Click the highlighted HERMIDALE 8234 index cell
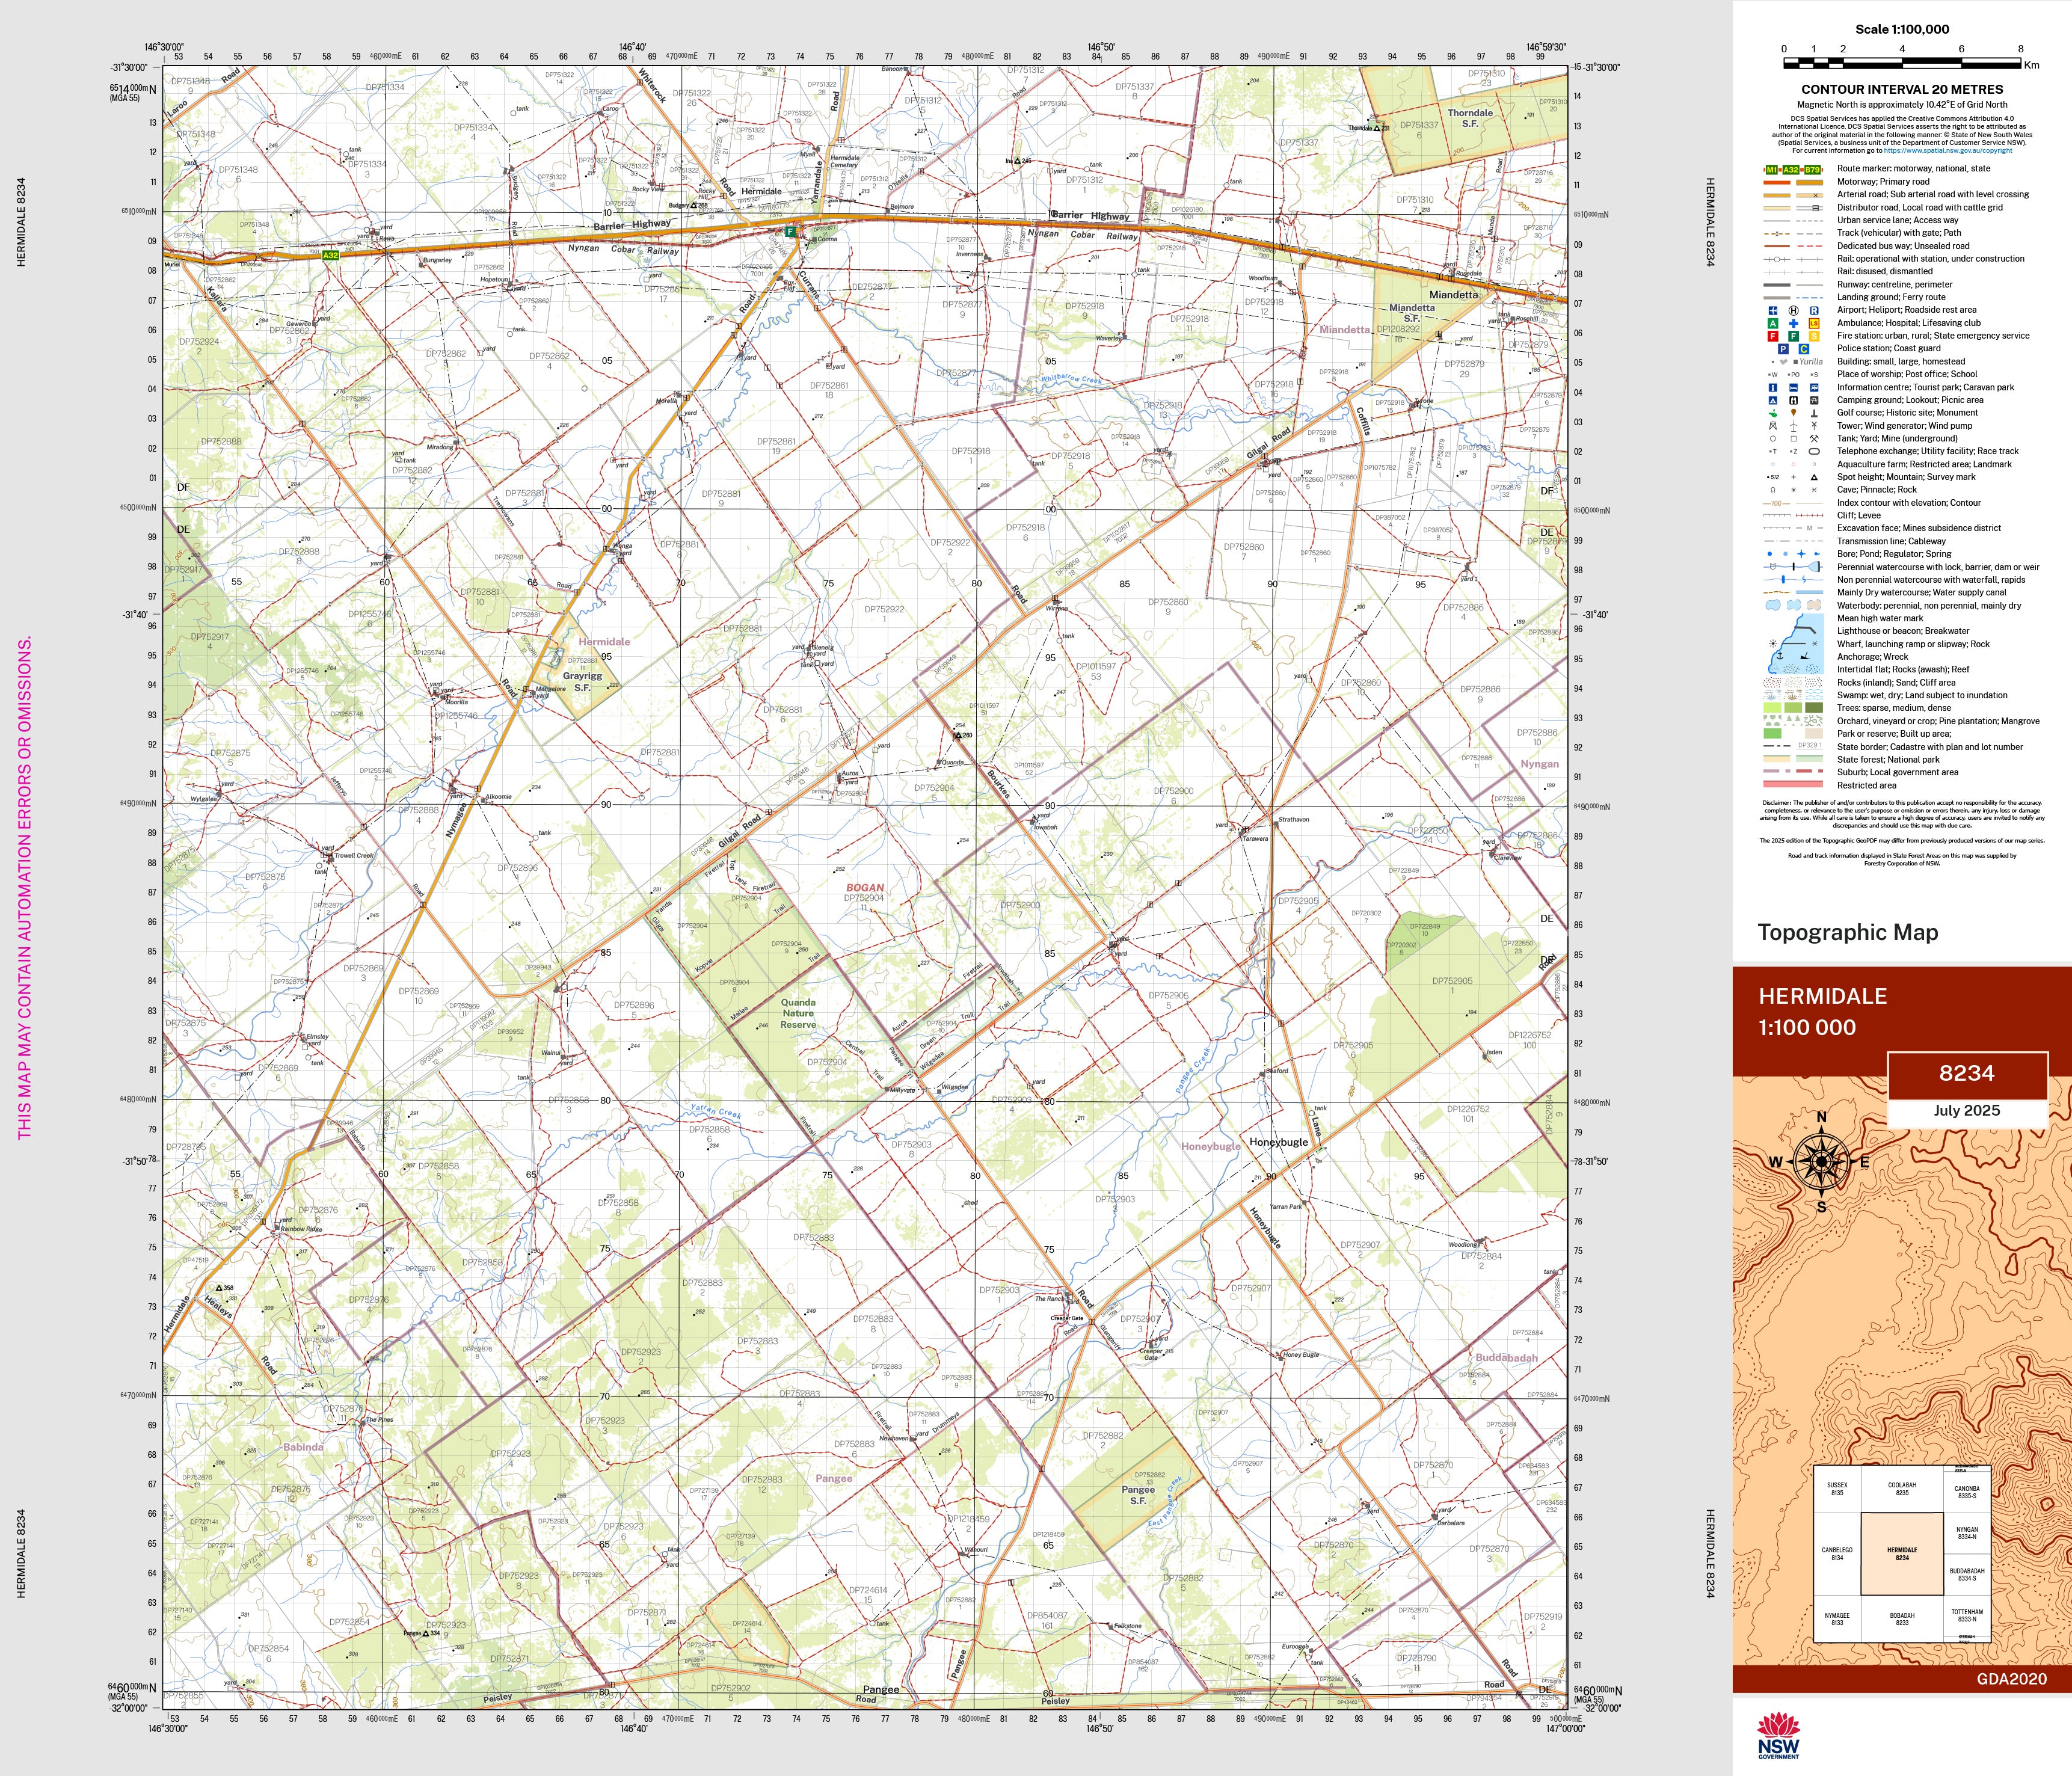2072x1776 pixels. [x=1902, y=1554]
